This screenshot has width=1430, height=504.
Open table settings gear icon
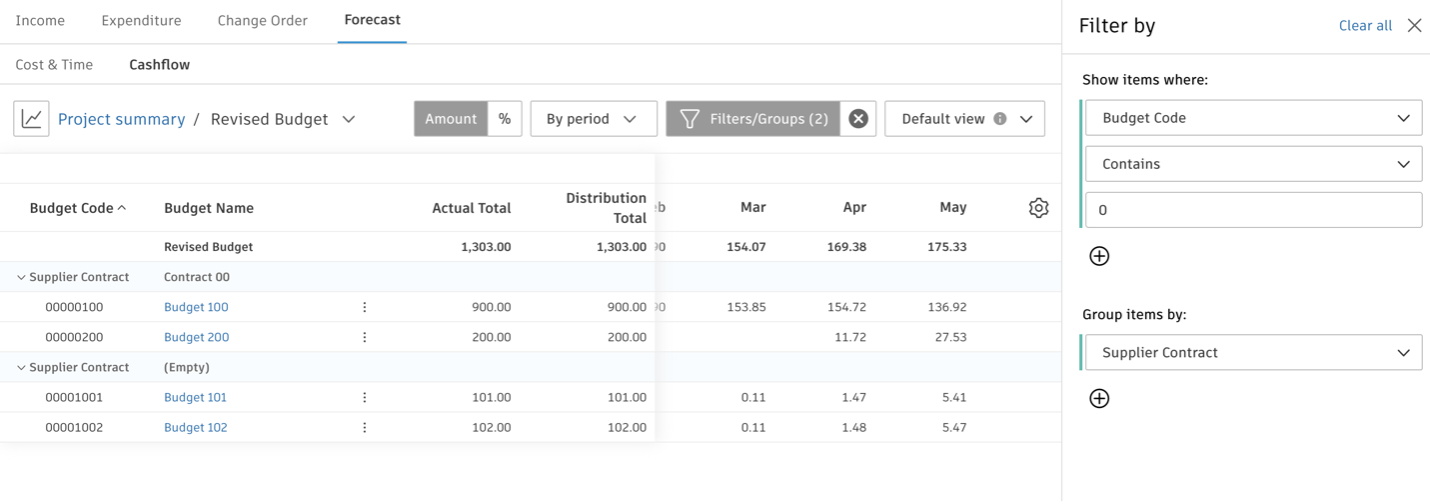tap(1038, 208)
